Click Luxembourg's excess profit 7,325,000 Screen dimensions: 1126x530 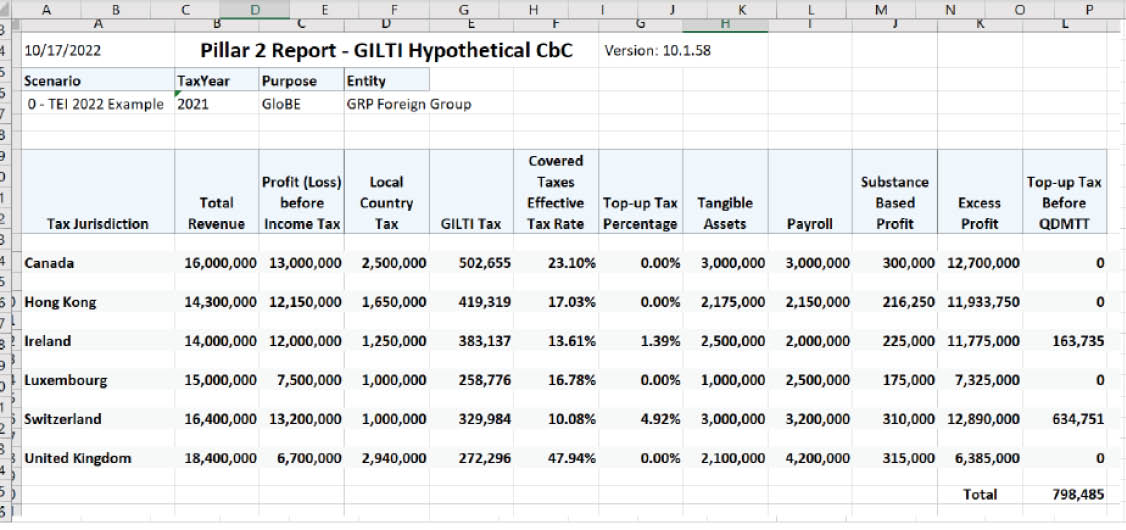980,380
